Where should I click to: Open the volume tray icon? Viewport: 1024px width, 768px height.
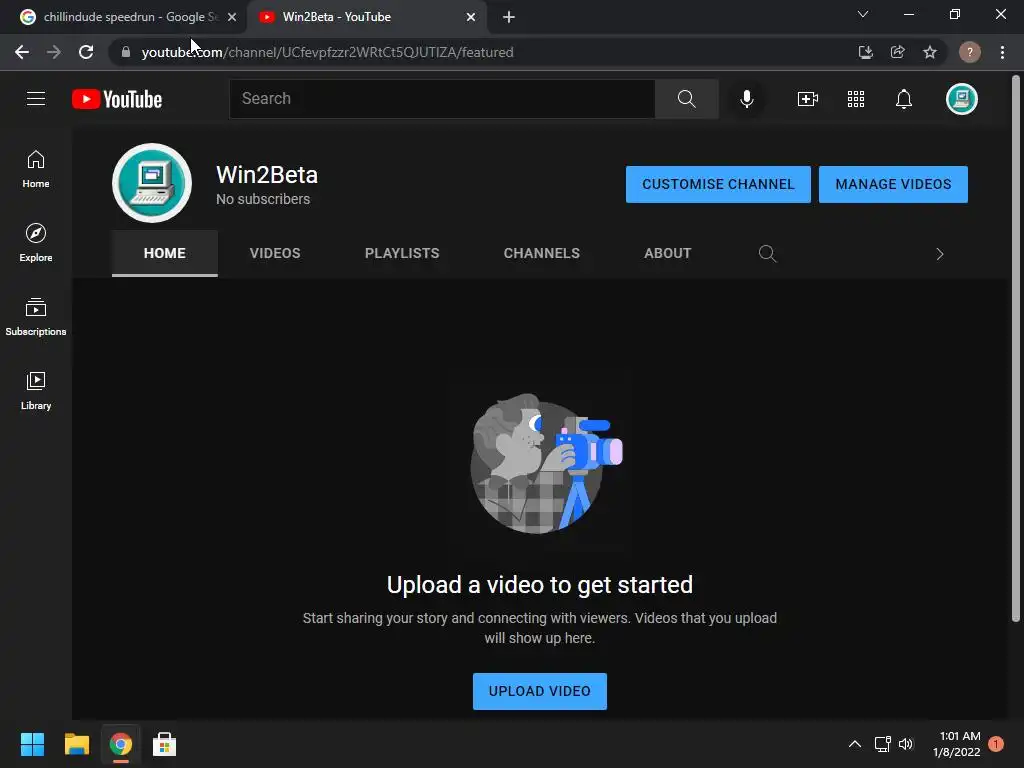[x=906, y=744]
